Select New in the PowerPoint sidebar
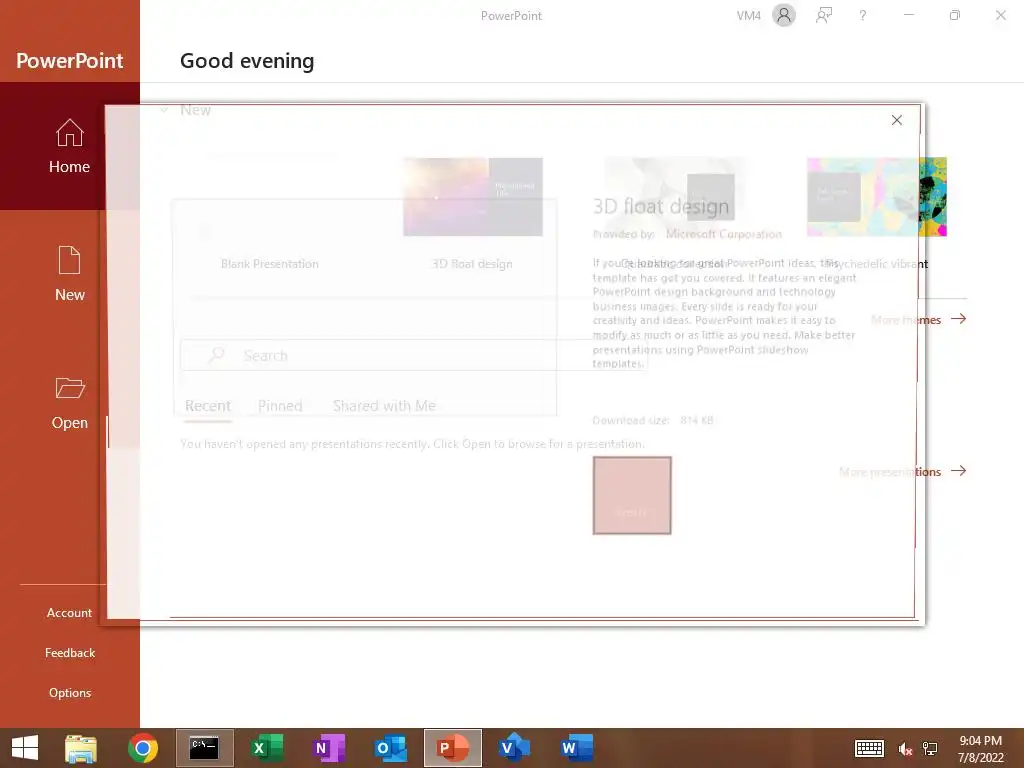The image size is (1024, 768). tap(69, 274)
